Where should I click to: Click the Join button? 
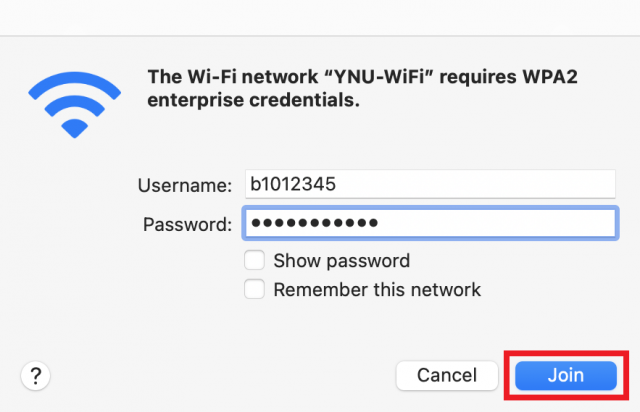566,375
